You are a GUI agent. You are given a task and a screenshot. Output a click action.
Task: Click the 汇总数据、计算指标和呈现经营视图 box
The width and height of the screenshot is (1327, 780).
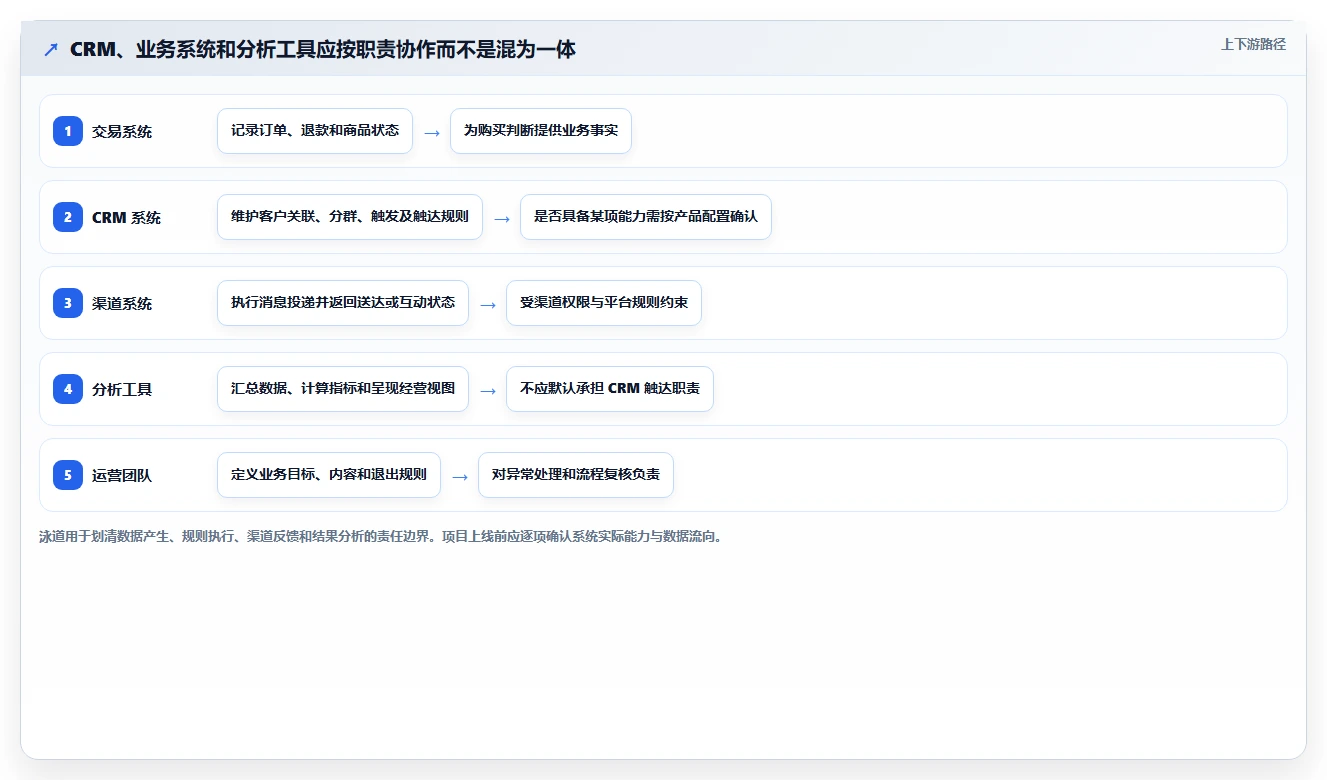pyautogui.click(x=343, y=389)
